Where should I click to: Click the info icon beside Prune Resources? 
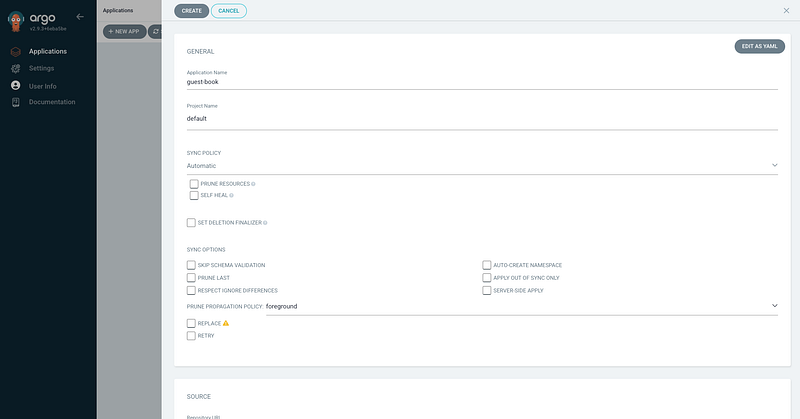pyautogui.click(x=254, y=184)
